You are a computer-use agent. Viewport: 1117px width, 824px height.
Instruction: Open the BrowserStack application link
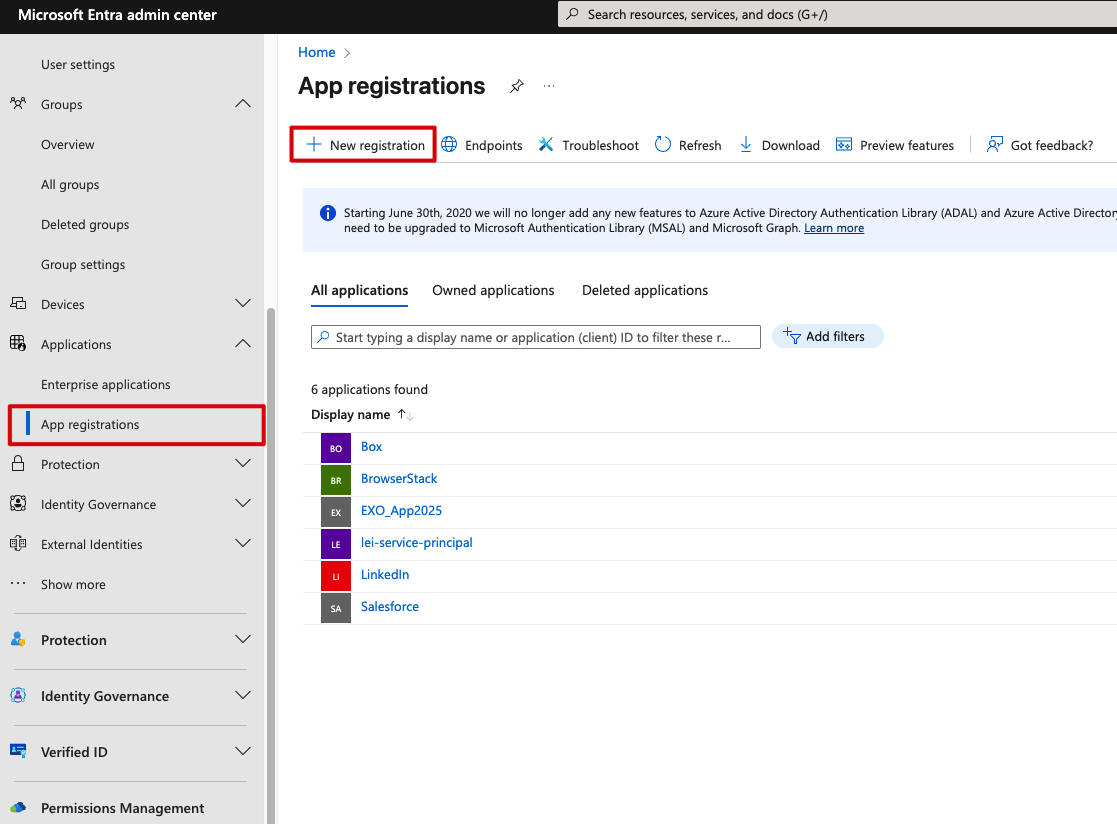399,479
